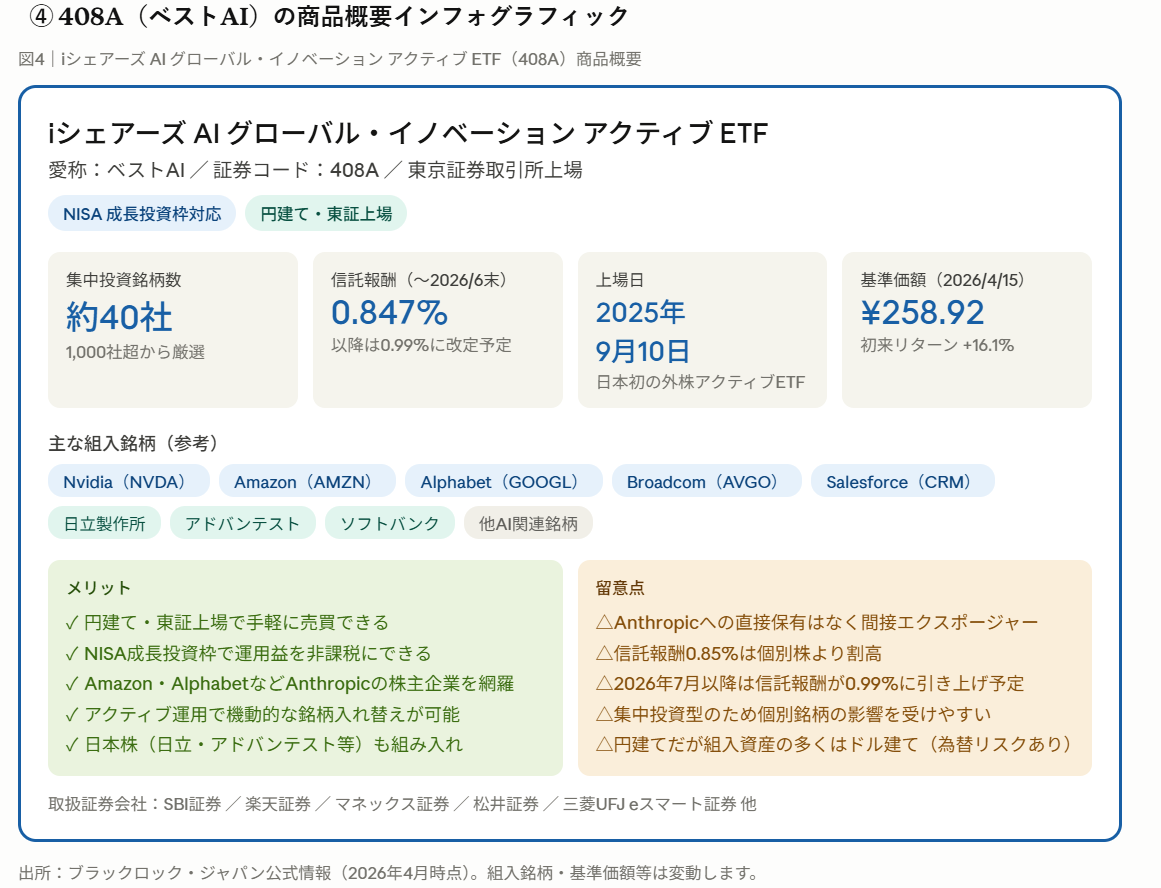Image resolution: width=1161 pixels, height=888 pixels.
Task: Choose the Broadcom (AVGO) chip
Action: point(706,481)
